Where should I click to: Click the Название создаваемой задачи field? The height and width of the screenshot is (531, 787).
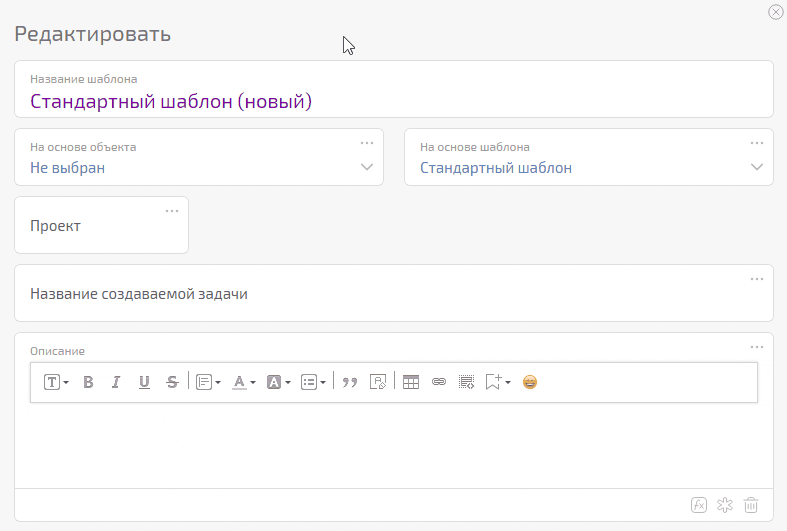394,293
